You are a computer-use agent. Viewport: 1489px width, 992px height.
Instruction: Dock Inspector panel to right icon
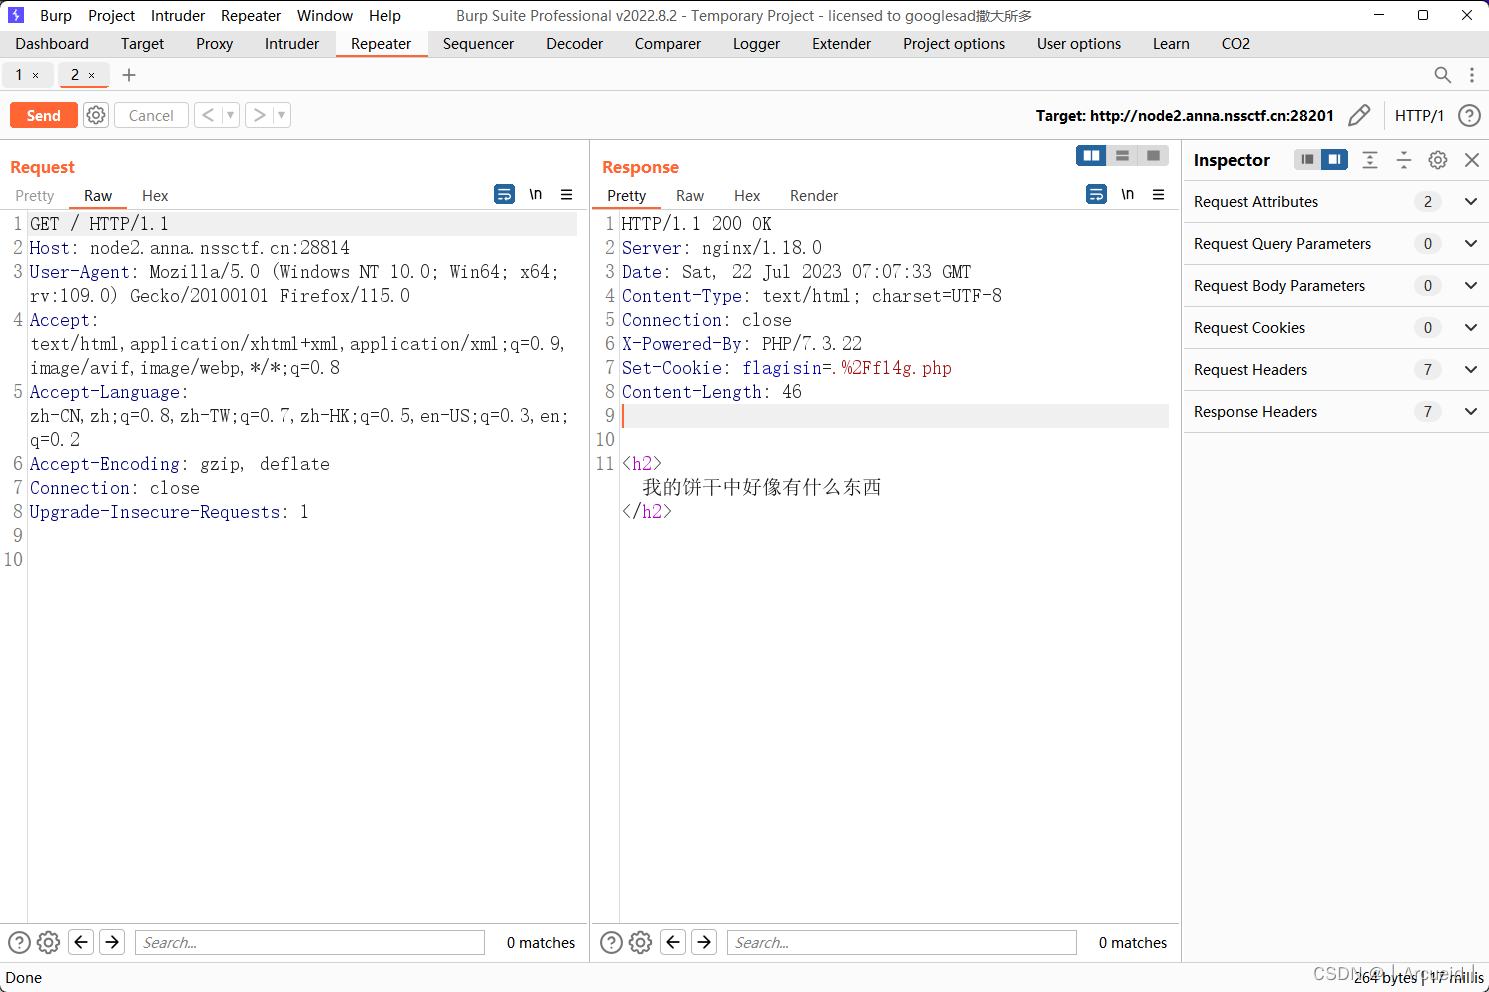[1334, 160]
